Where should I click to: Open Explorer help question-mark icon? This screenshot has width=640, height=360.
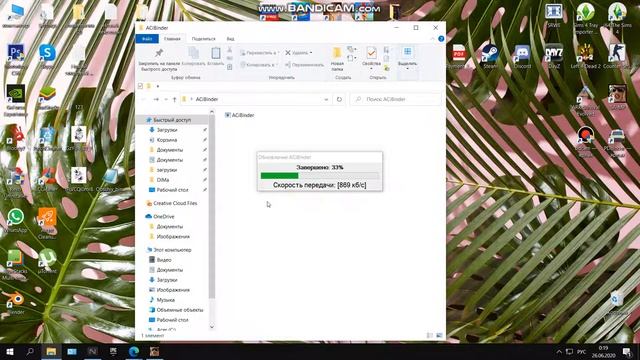441,39
